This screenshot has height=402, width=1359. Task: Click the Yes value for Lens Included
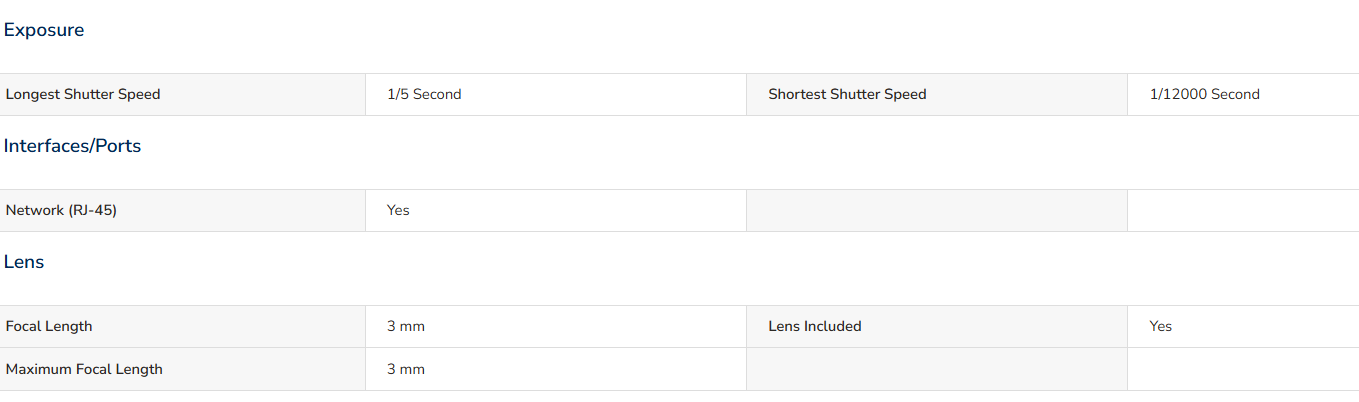point(1160,326)
